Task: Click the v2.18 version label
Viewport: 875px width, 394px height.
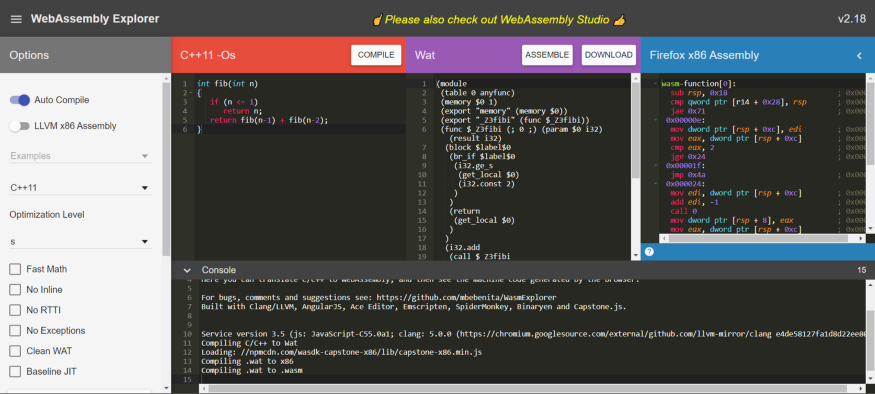Action: click(x=852, y=19)
